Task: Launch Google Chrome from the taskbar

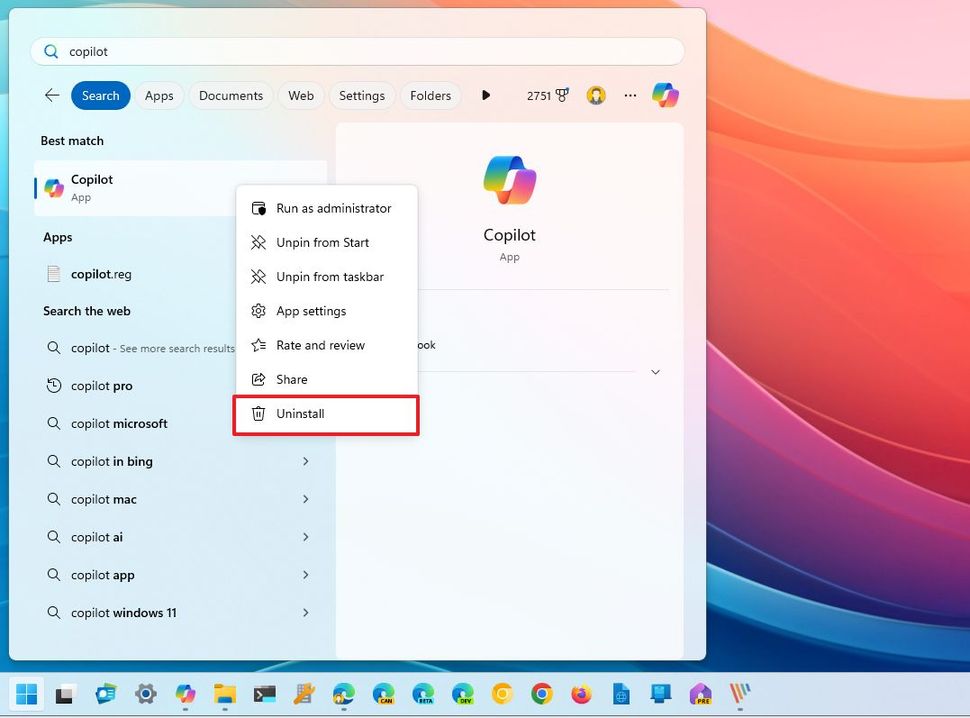Action: click(543, 693)
